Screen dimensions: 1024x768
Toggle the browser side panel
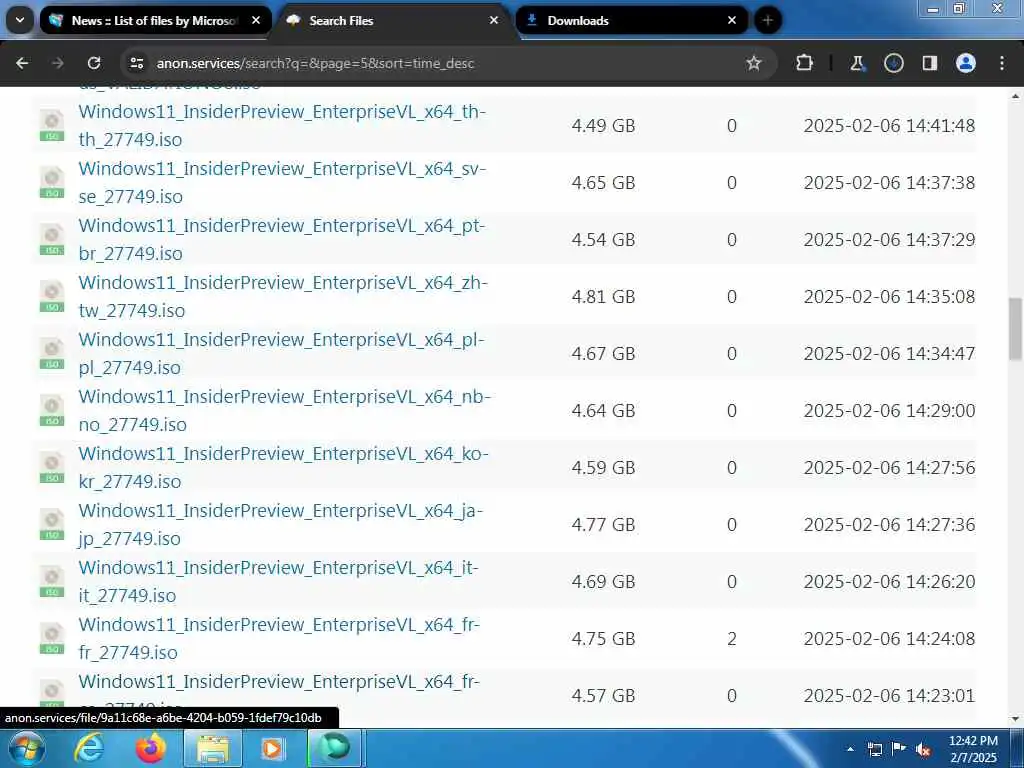(x=929, y=63)
